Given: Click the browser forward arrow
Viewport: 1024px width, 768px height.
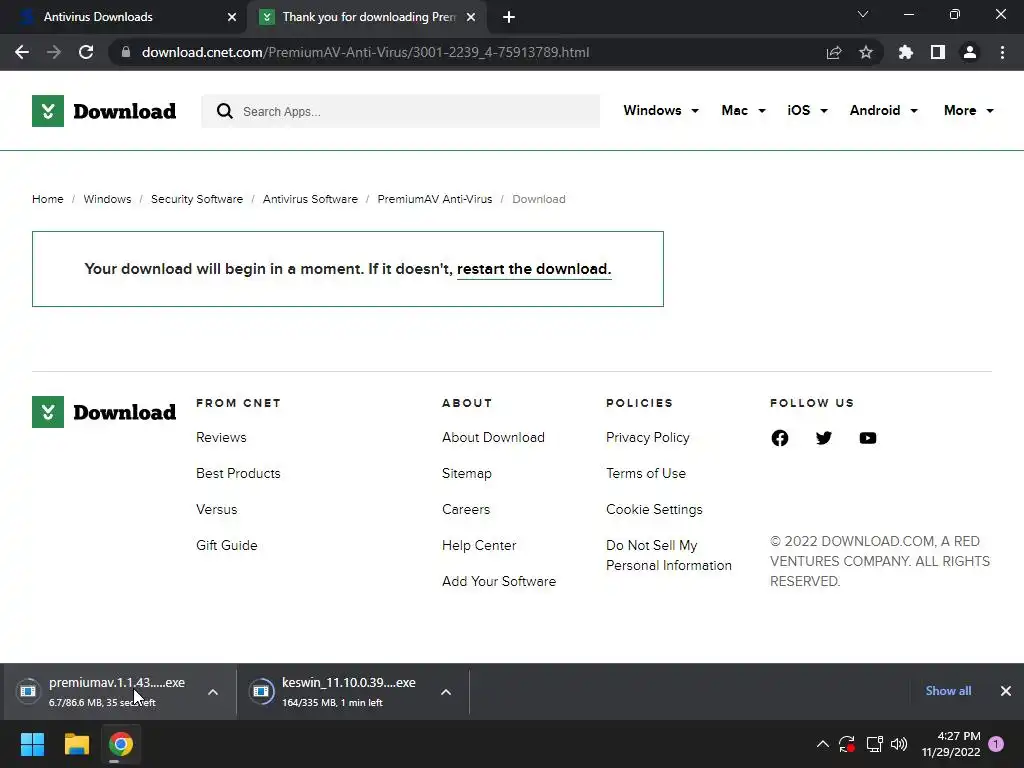Looking at the screenshot, I should 54,52.
